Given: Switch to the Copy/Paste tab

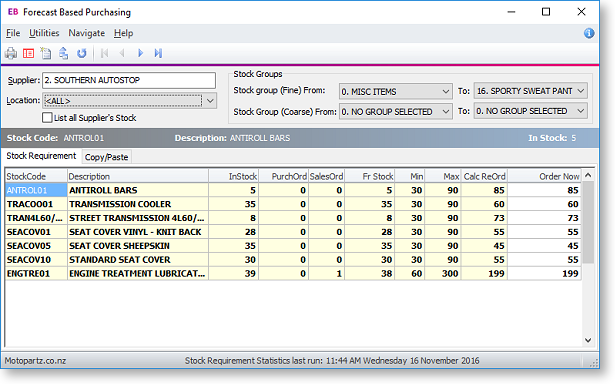Looking at the screenshot, I should [x=106, y=157].
